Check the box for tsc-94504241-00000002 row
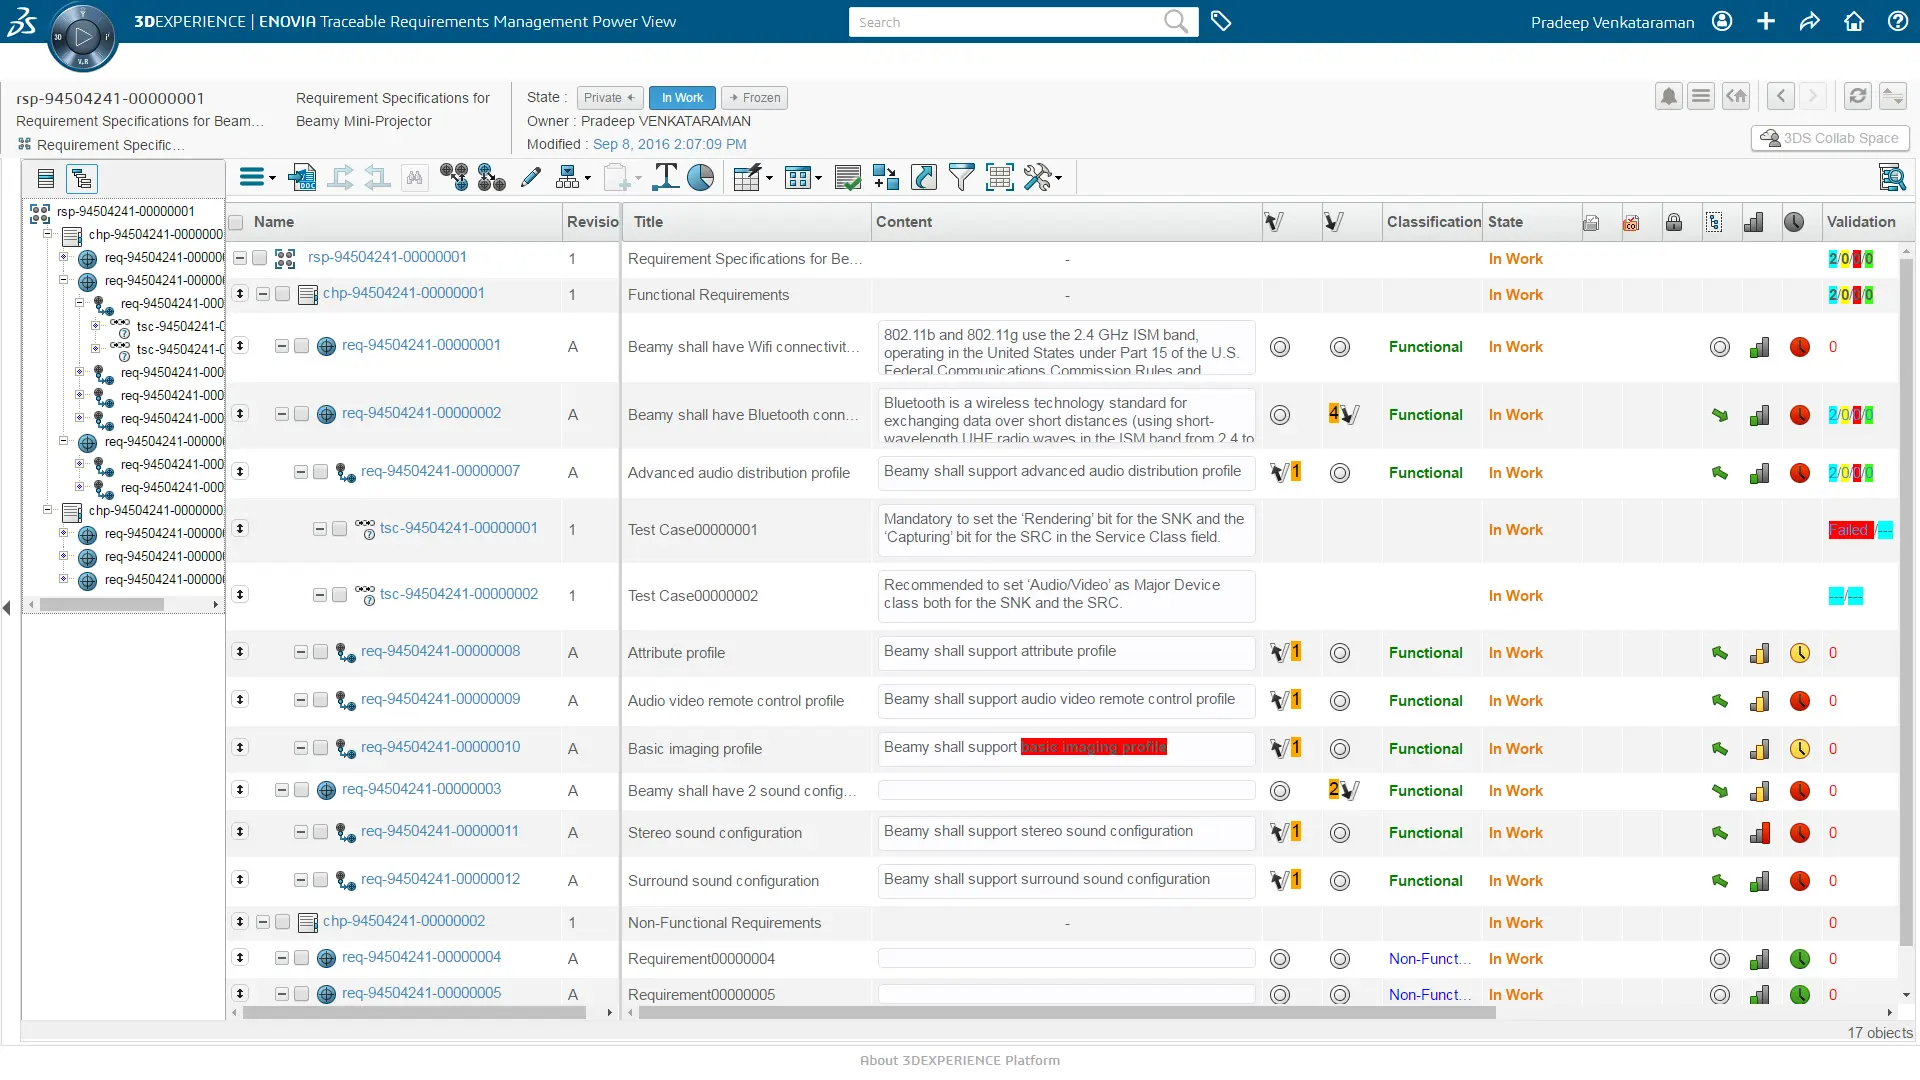1920x1080 pixels. point(339,595)
